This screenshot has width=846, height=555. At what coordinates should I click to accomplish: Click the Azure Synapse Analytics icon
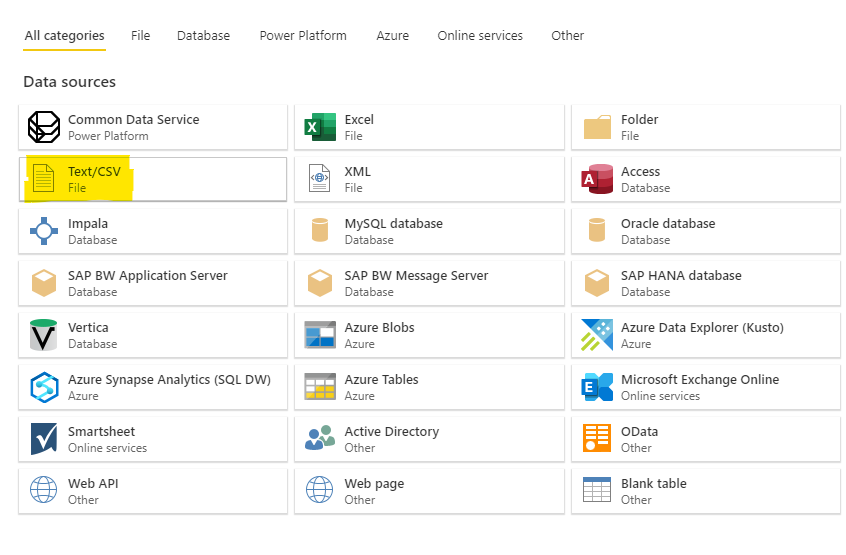(x=44, y=387)
